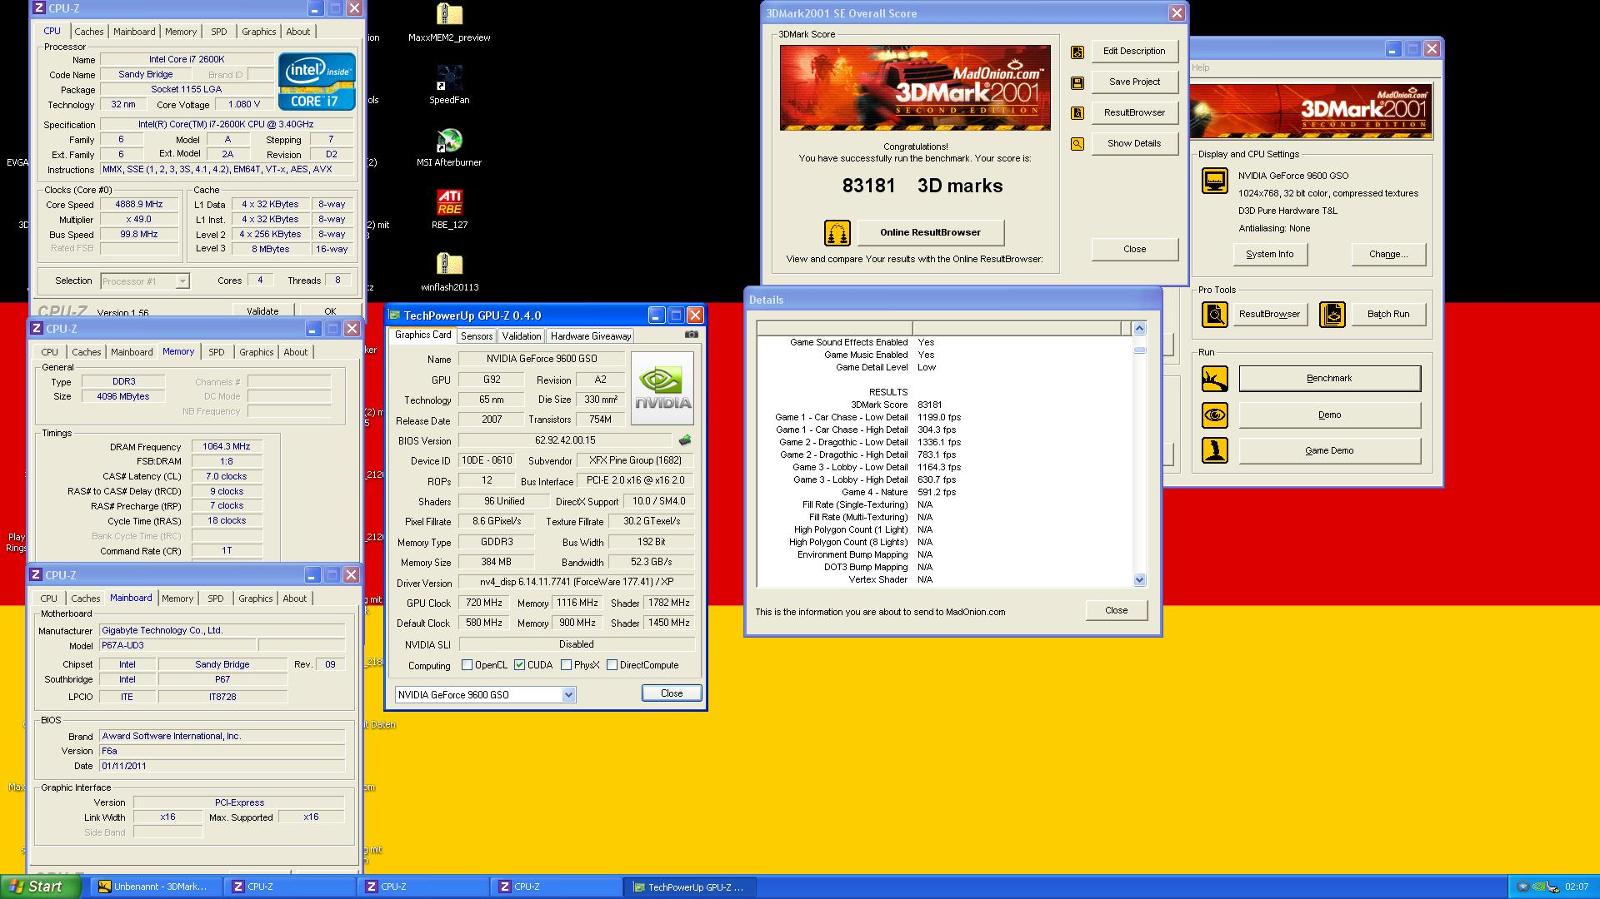The image size is (1600, 899).
Task: Click the Change... button in display settings
Action: point(1387,254)
